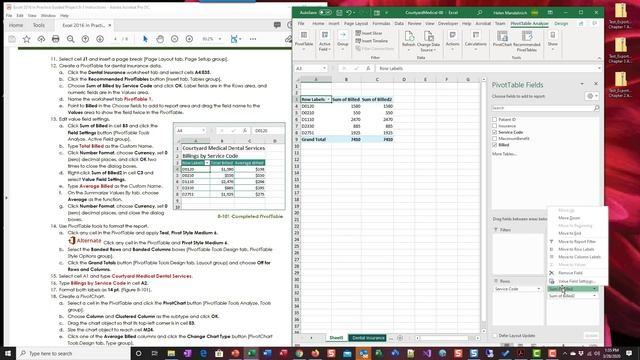Click Insert Slicer in the Filter group
Viewport: 640px width, 360px height.
click(369, 33)
